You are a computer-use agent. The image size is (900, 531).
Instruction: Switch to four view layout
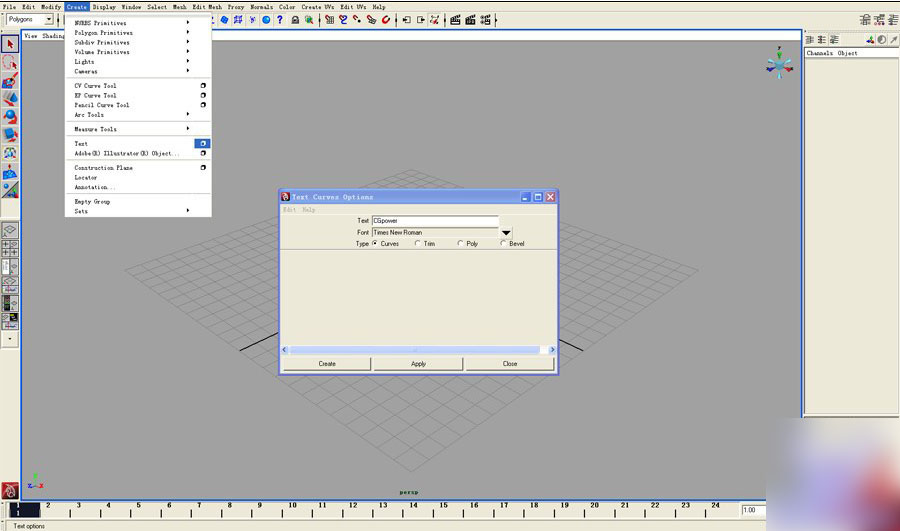10,249
